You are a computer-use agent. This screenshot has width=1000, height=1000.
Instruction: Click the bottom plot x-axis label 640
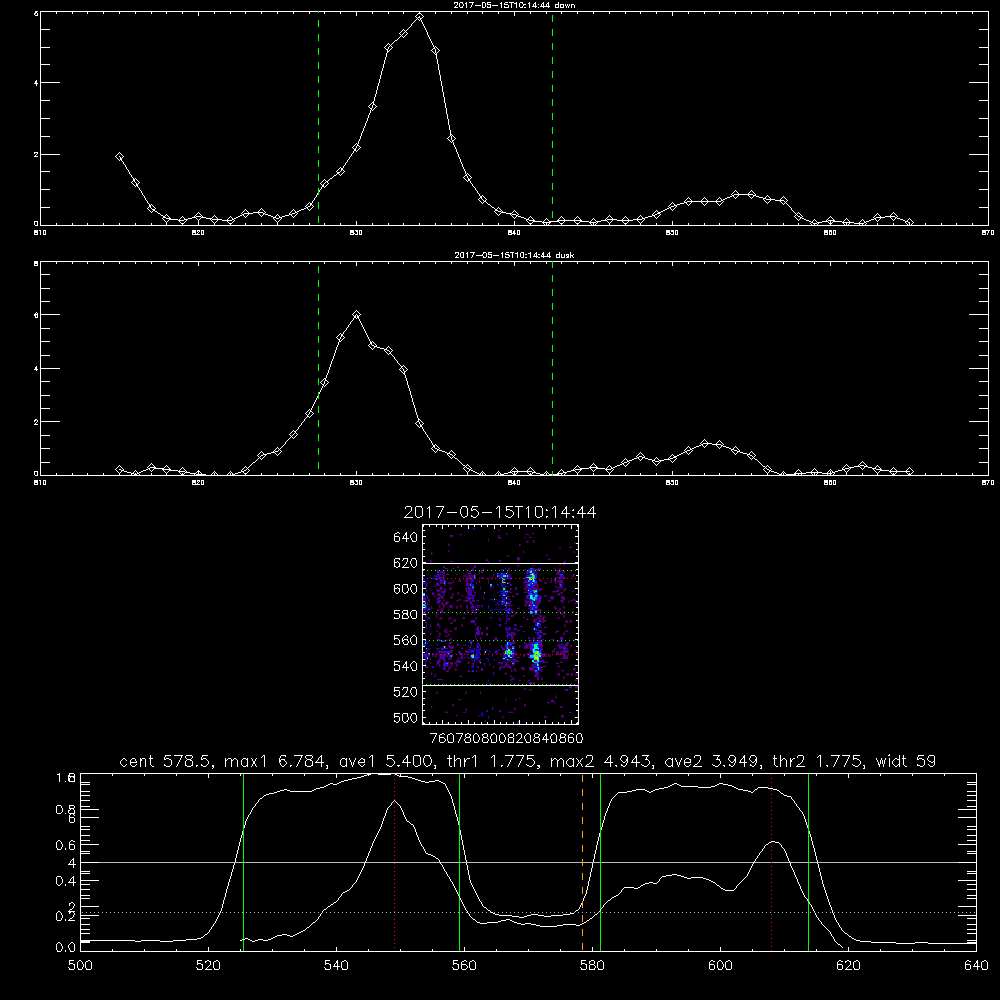click(x=976, y=966)
